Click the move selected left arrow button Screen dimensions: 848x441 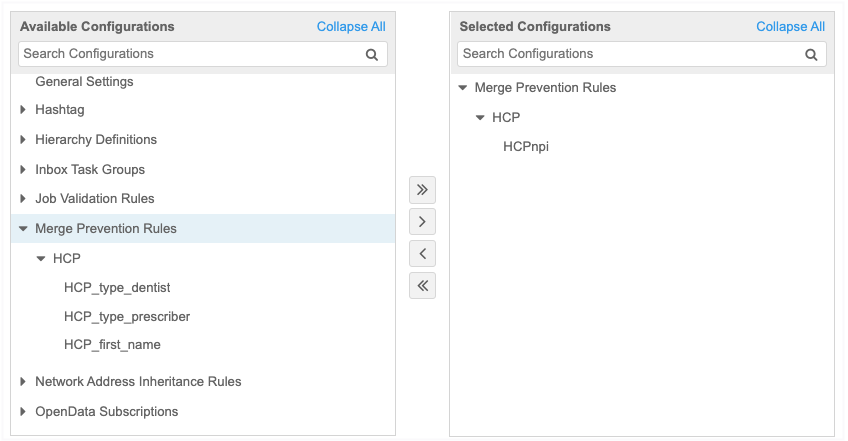[422, 253]
